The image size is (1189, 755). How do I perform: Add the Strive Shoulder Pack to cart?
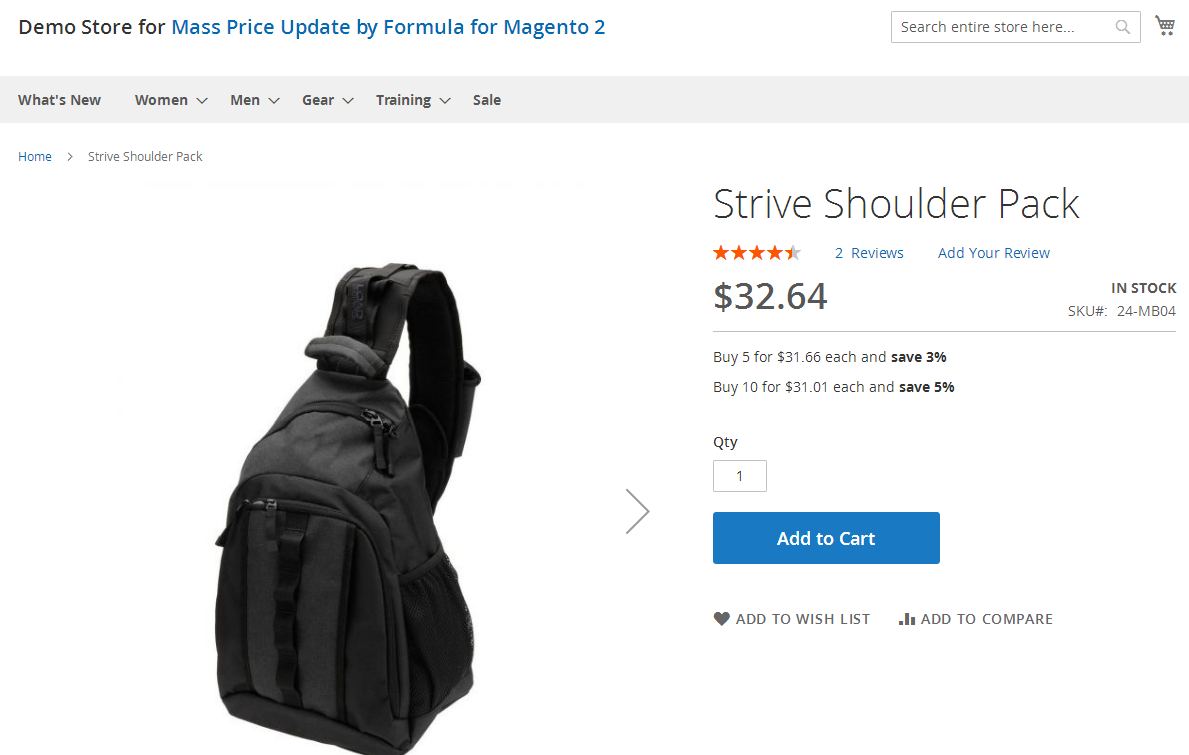[826, 538]
